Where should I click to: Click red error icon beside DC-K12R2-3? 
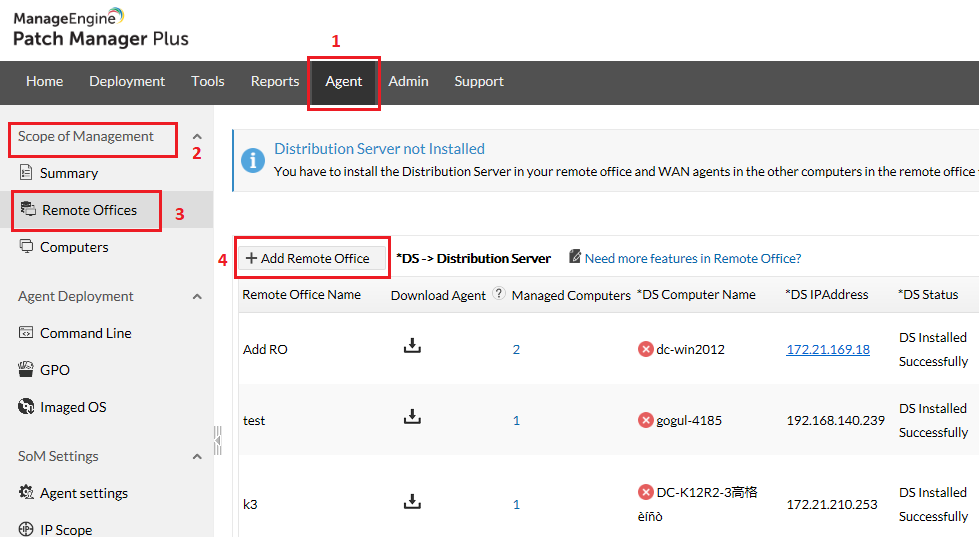click(x=646, y=492)
